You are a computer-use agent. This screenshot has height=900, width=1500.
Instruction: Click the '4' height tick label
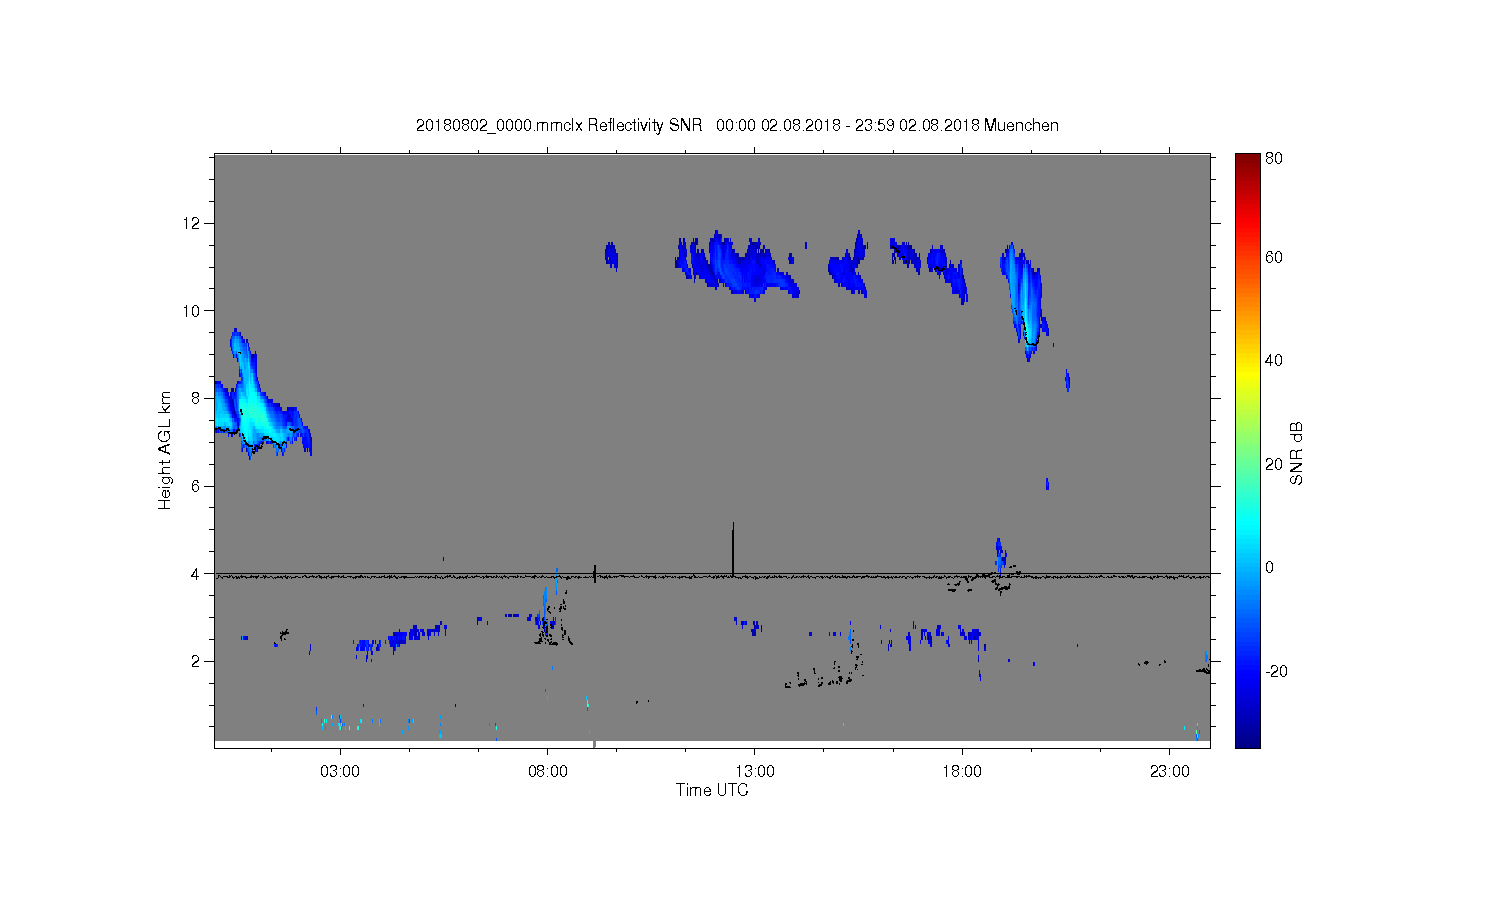click(196, 574)
